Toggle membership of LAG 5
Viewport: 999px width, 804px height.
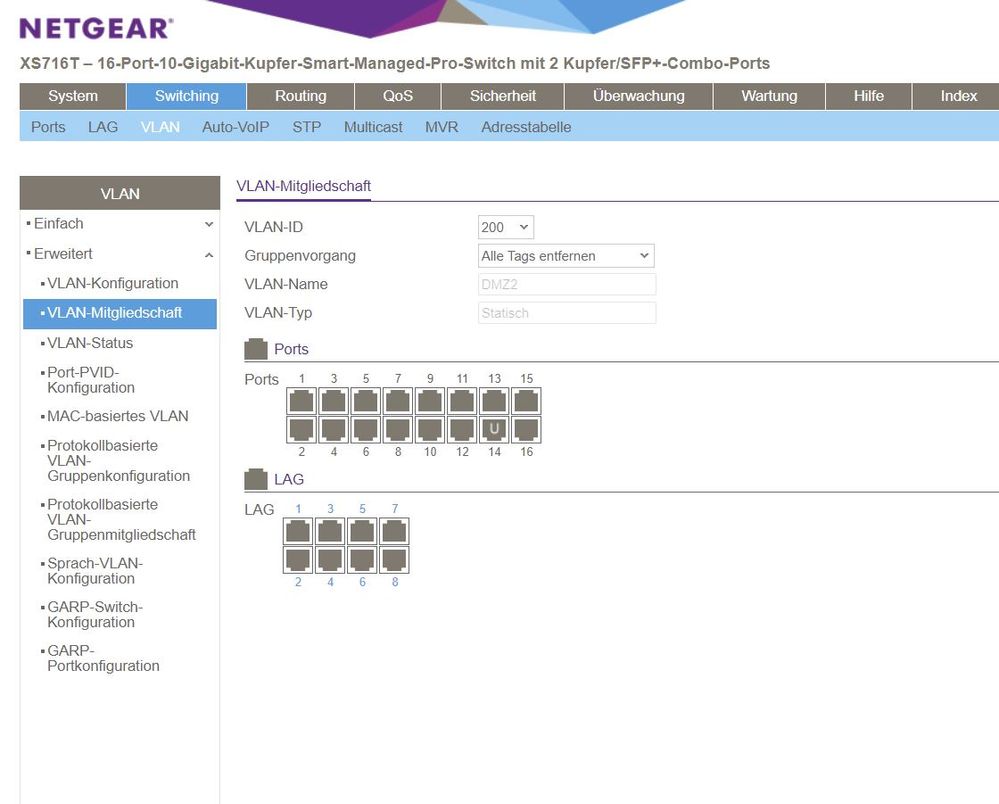pyautogui.click(x=362, y=530)
